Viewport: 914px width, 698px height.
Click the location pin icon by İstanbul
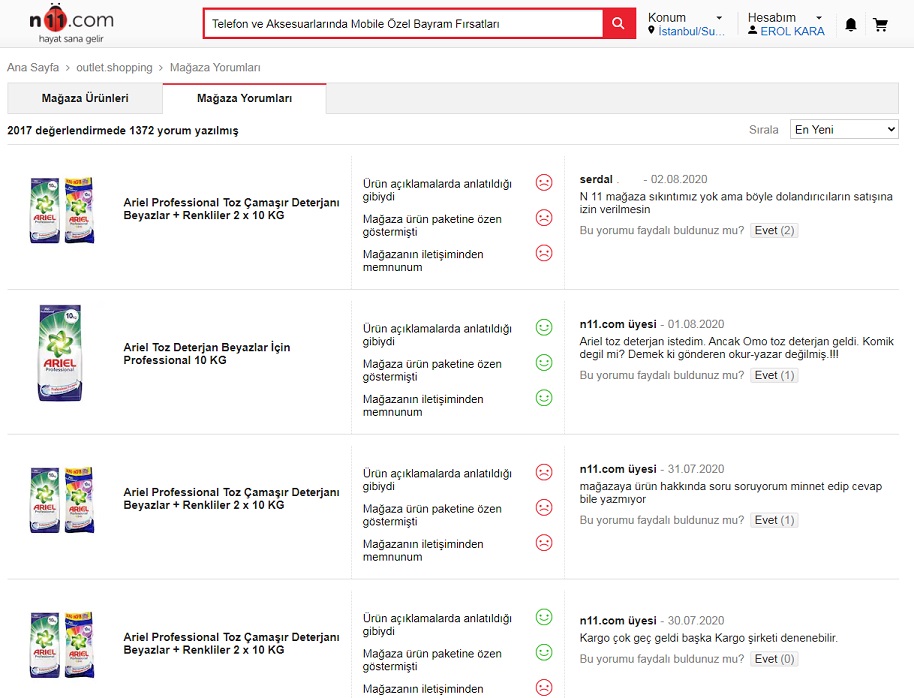(x=651, y=30)
